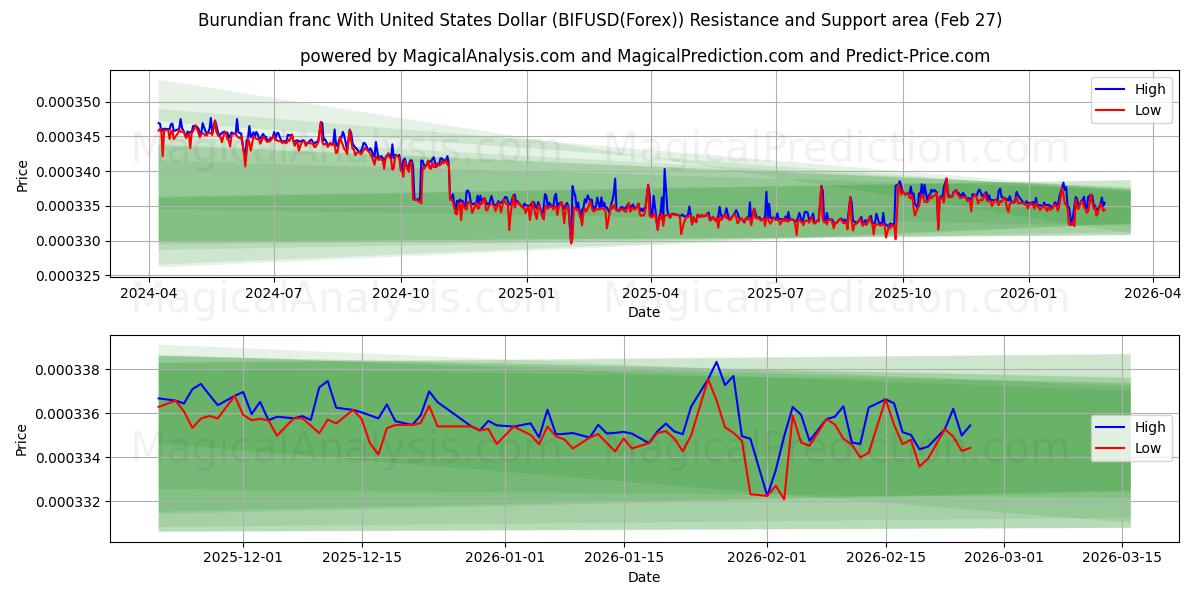This screenshot has width=1200, height=600.
Task: Select the blue High line sample in upper legend
Action: (1109, 89)
